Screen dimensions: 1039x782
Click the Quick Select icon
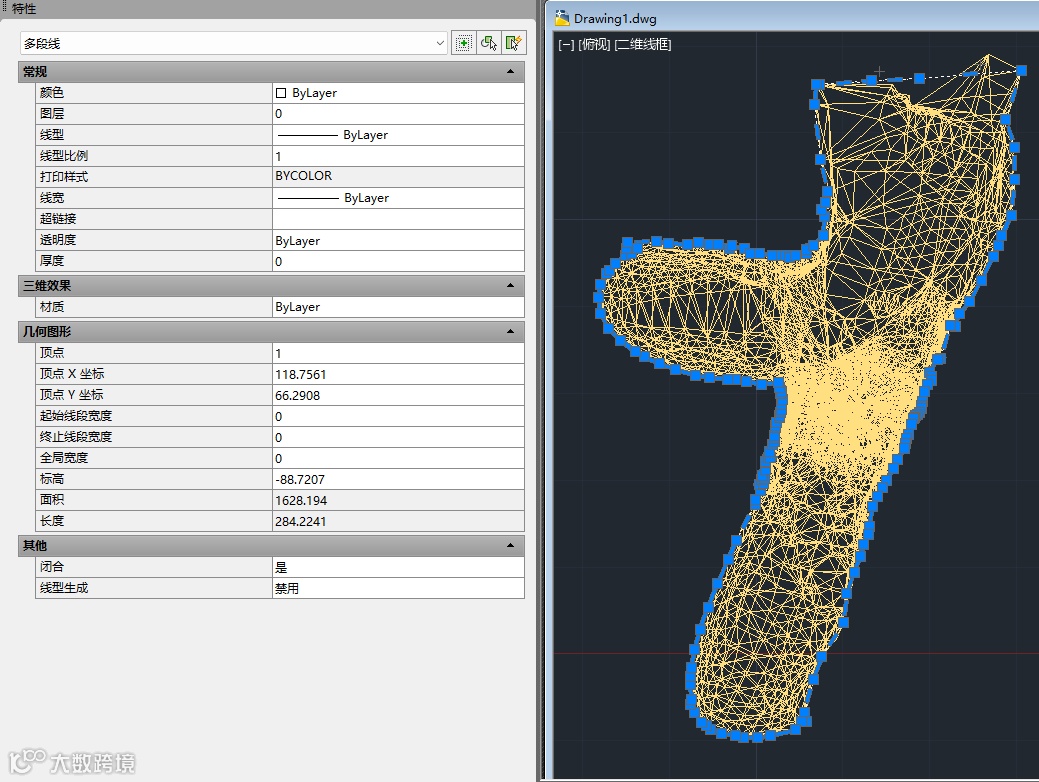tap(514, 43)
